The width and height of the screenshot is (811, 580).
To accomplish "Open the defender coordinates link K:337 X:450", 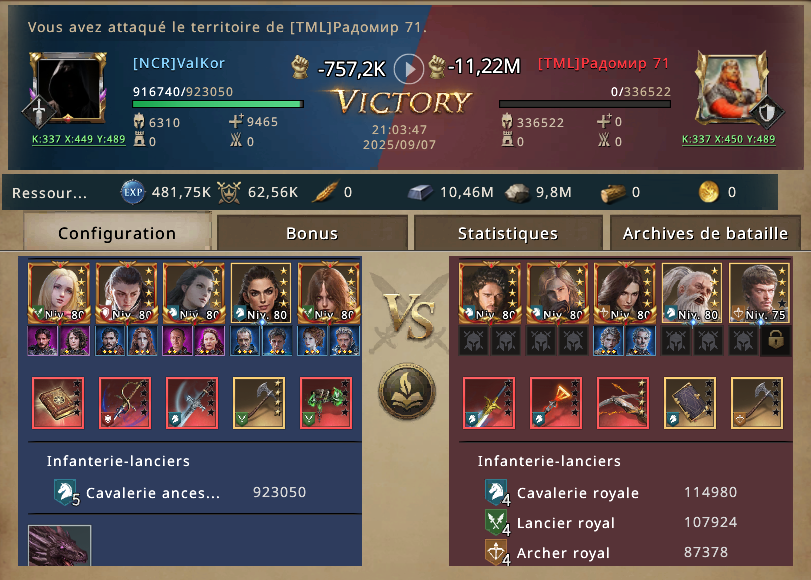I will (728, 139).
